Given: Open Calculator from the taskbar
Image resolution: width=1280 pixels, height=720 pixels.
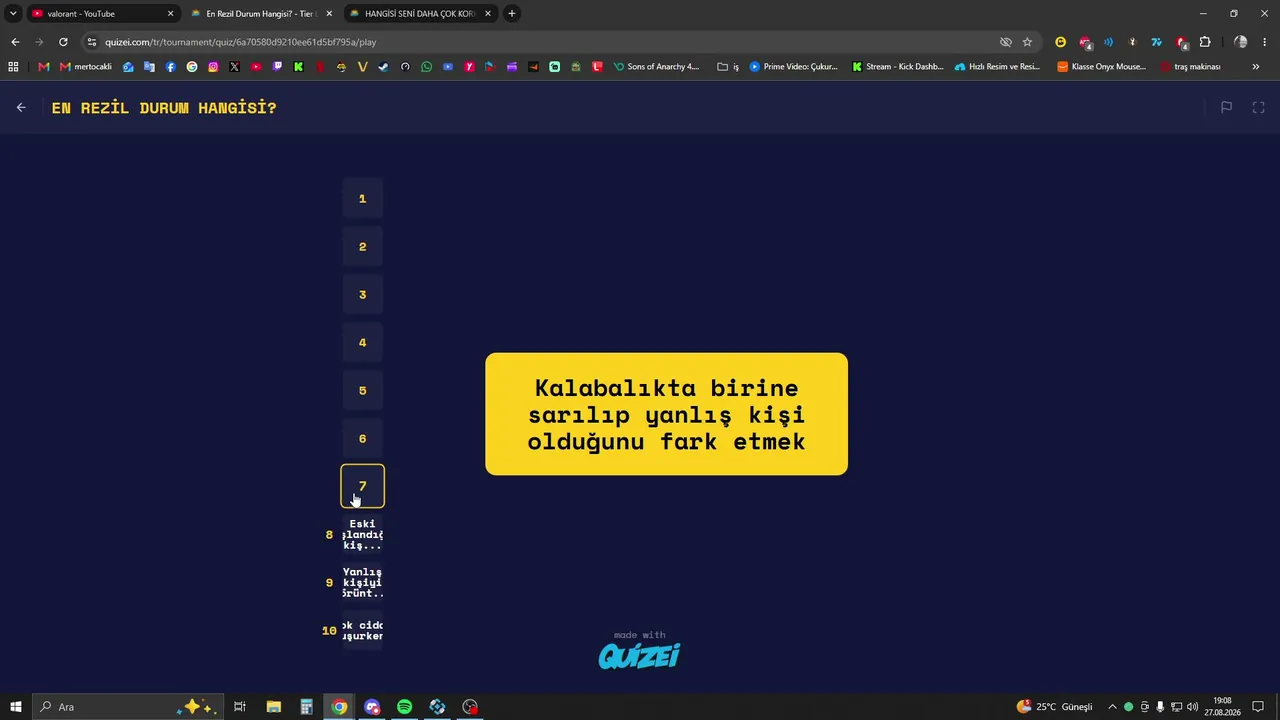Looking at the screenshot, I should 306,707.
